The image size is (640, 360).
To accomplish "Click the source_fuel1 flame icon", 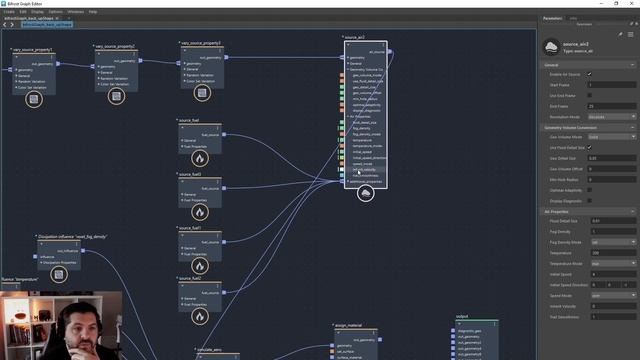I will (x=200, y=266).
